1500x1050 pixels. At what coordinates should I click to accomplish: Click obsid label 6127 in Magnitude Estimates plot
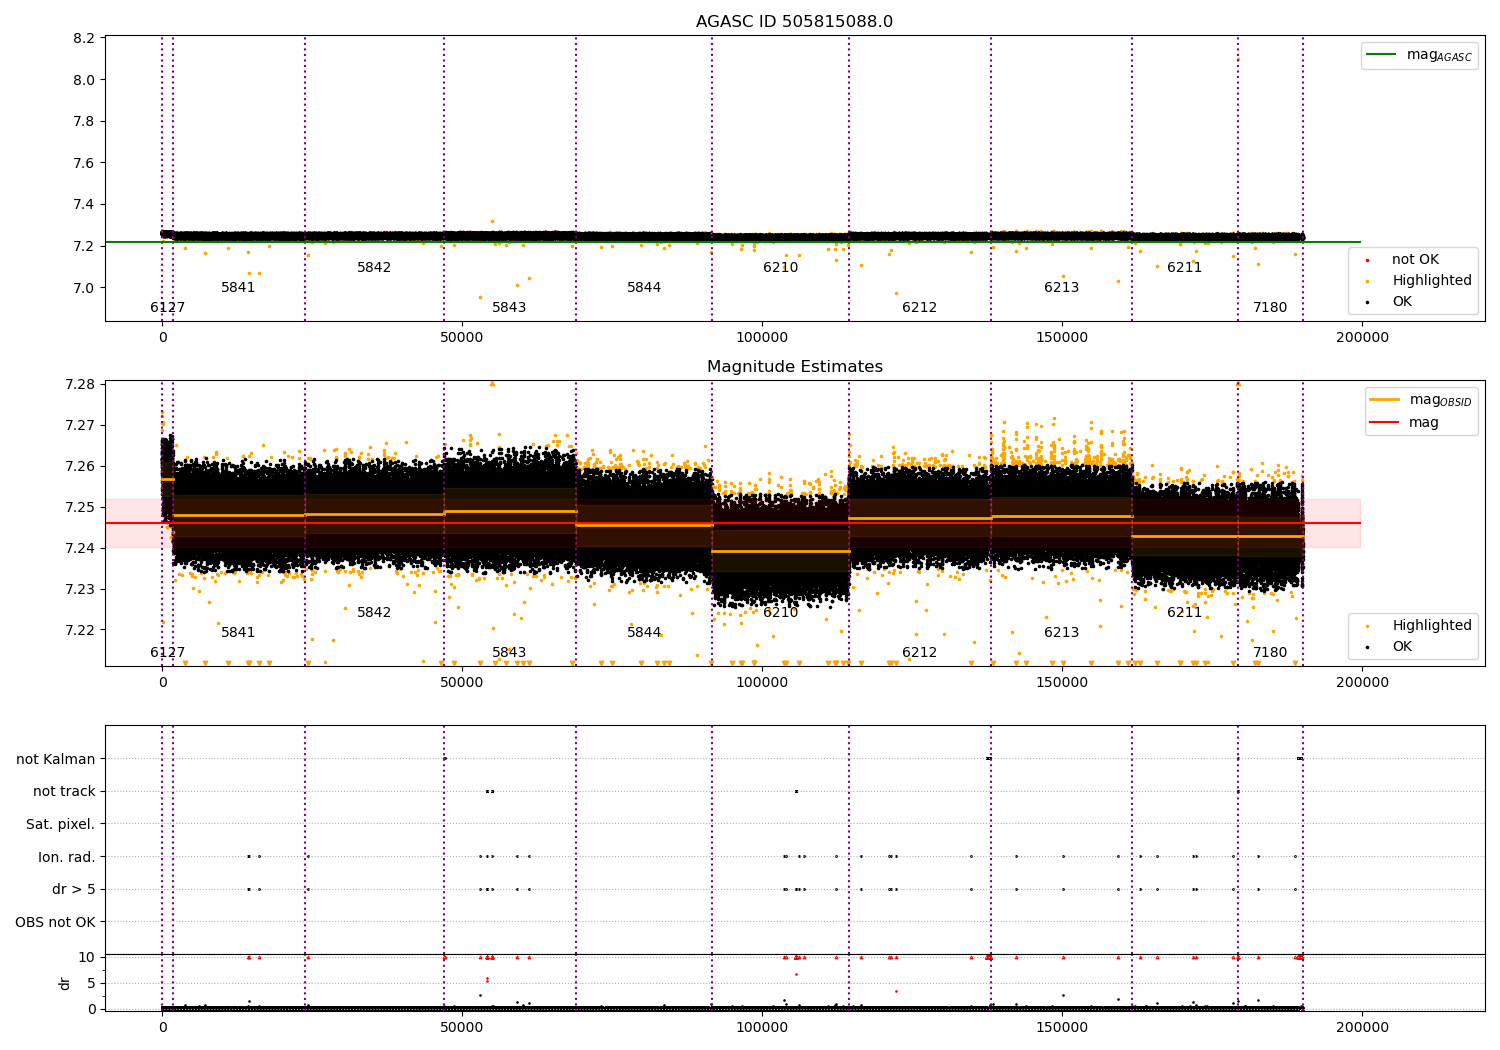168,653
